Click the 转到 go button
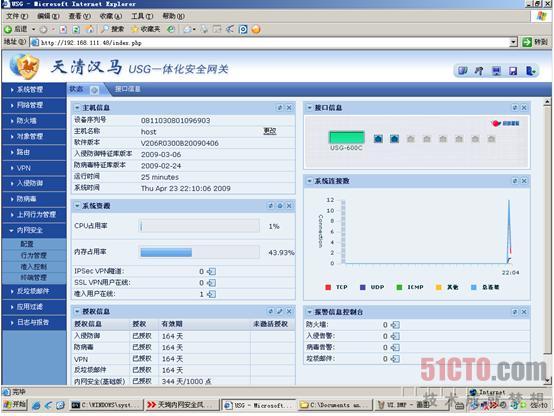Screen dimensions: 554x416 pyautogui.click(x=535, y=42)
